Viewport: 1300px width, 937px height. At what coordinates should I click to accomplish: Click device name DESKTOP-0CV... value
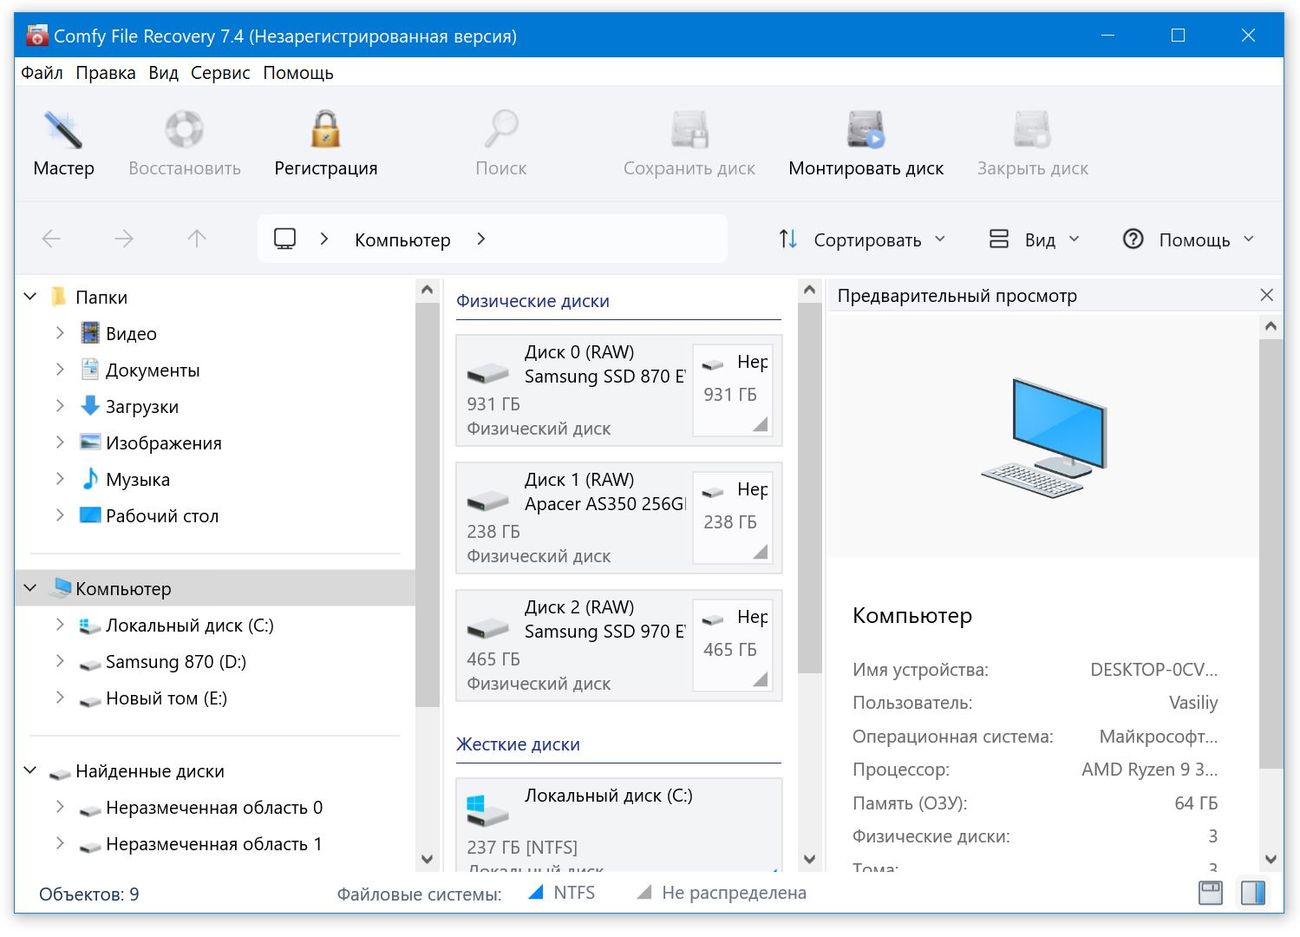[1154, 670]
